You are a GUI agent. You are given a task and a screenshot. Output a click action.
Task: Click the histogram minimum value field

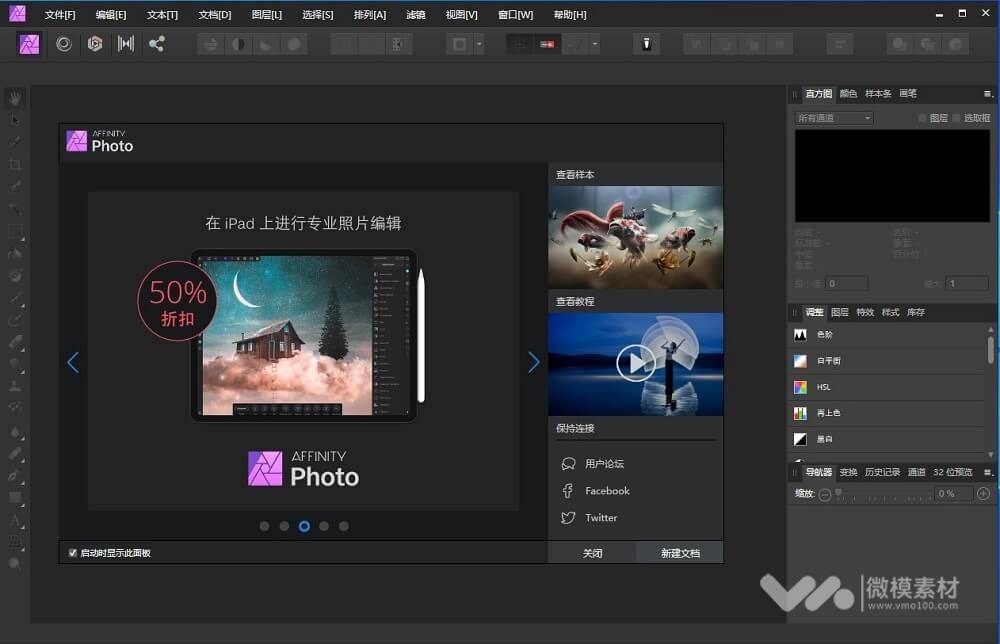(847, 283)
